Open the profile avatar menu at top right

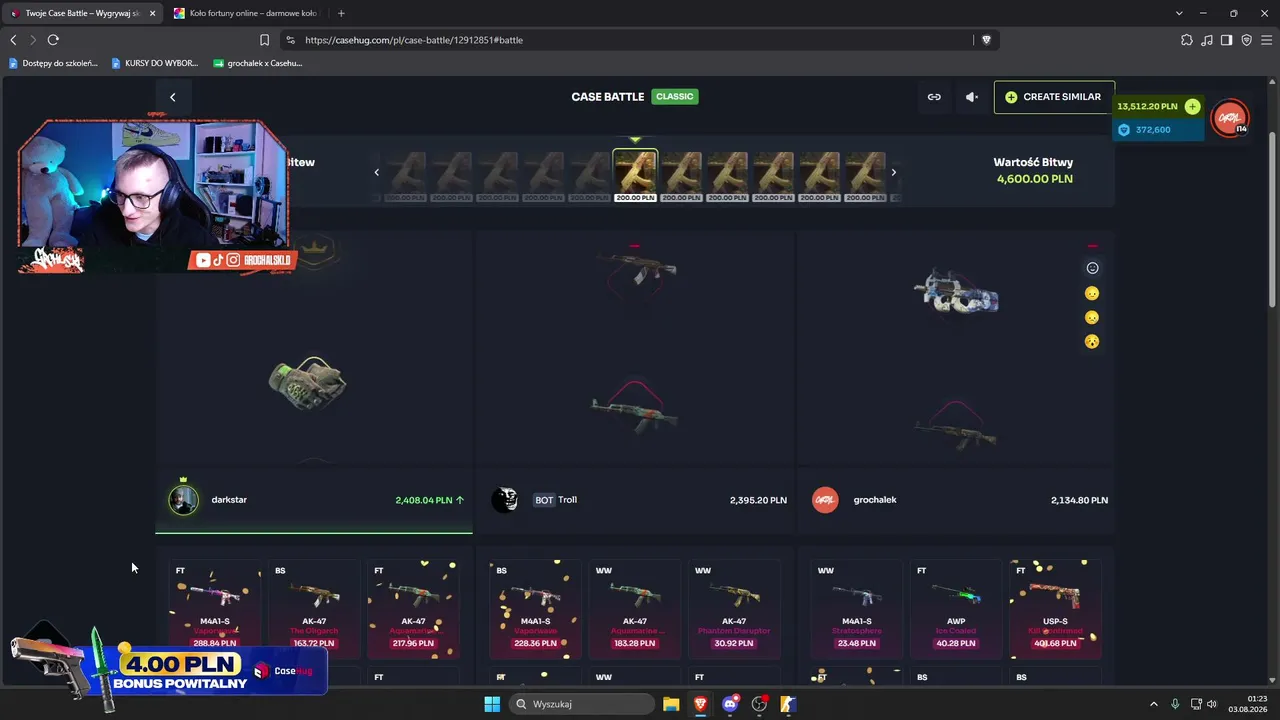click(x=1230, y=118)
